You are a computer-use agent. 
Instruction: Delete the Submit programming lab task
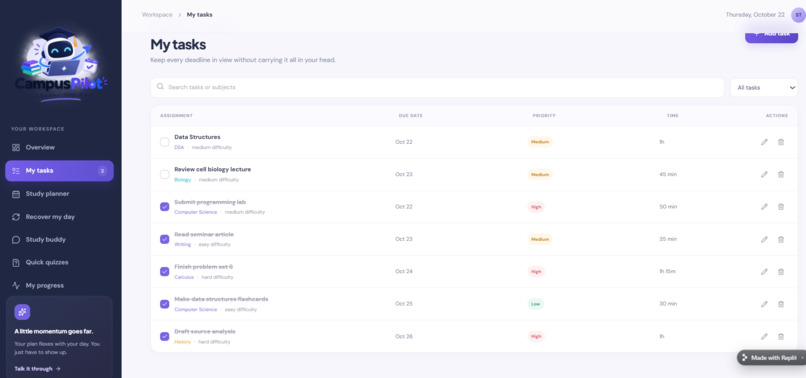(x=780, y=207)
